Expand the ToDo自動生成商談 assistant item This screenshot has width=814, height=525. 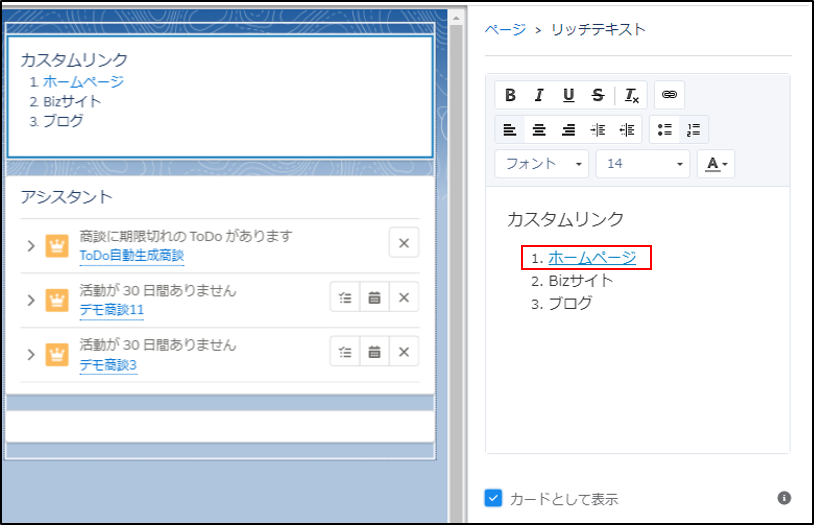[31, 246]
